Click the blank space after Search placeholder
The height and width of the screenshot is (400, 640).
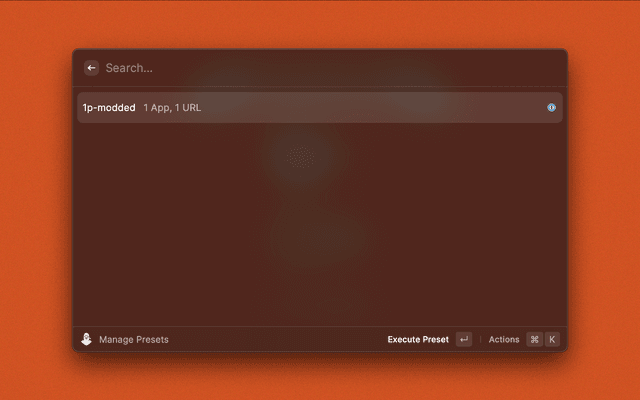[x=357, y=68]
